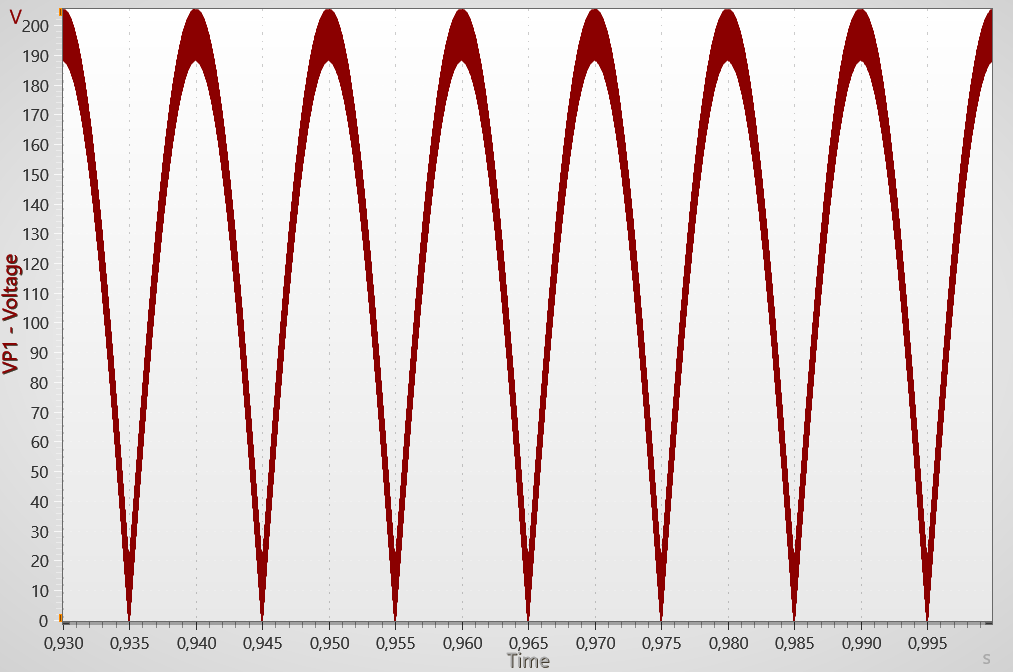
Task: Click the 0,970 tick label on time axis
Action: (595, 640)
